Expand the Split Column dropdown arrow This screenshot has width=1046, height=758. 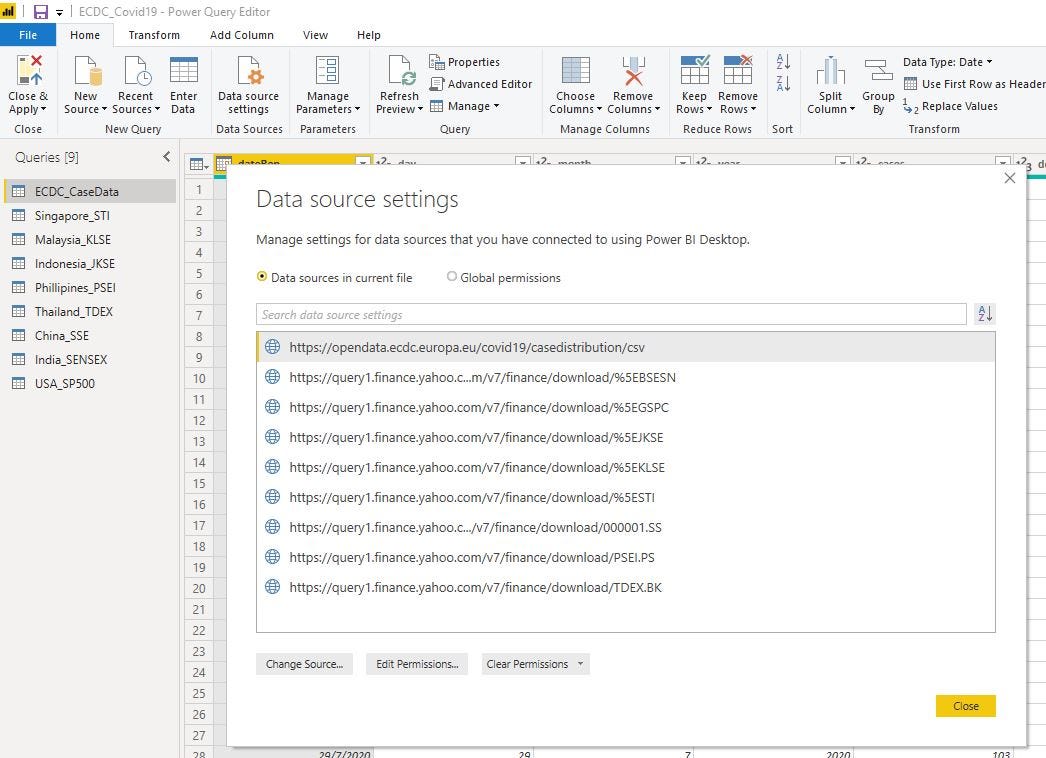pos(852,109)
